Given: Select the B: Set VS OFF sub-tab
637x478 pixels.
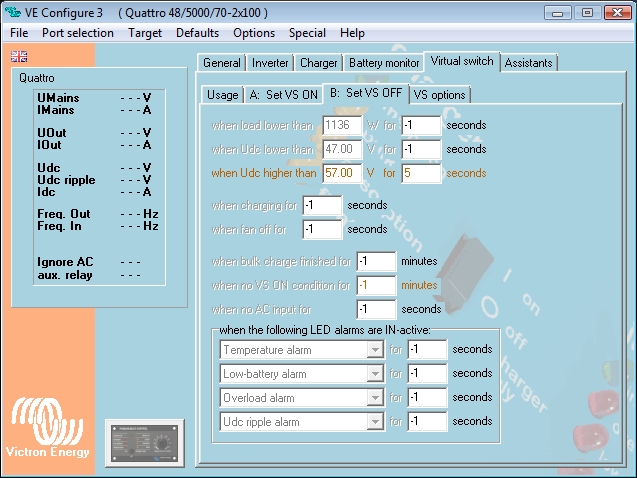Looking at the screenshot, I should coord(366,93).
